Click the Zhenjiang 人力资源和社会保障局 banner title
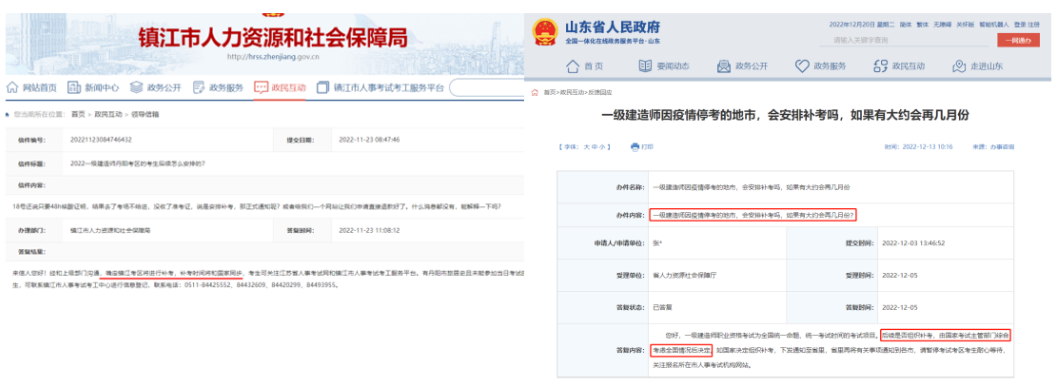 (273, 37)
